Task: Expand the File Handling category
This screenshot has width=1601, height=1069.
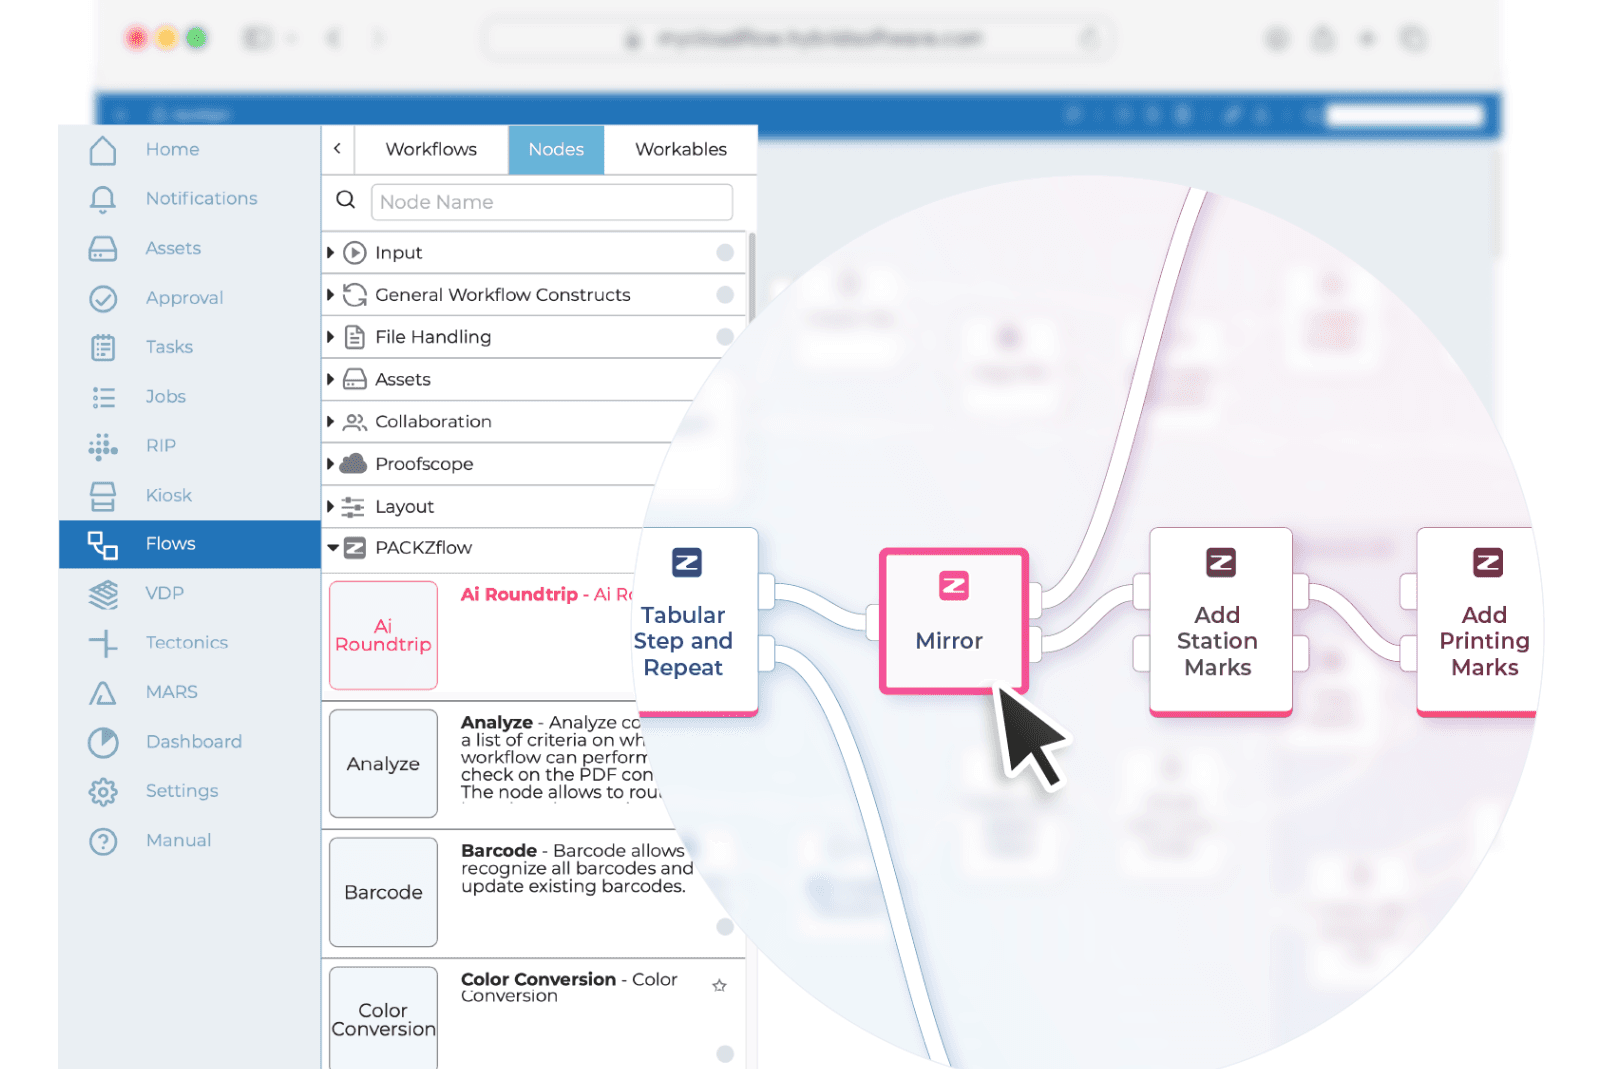Action: 330,337
